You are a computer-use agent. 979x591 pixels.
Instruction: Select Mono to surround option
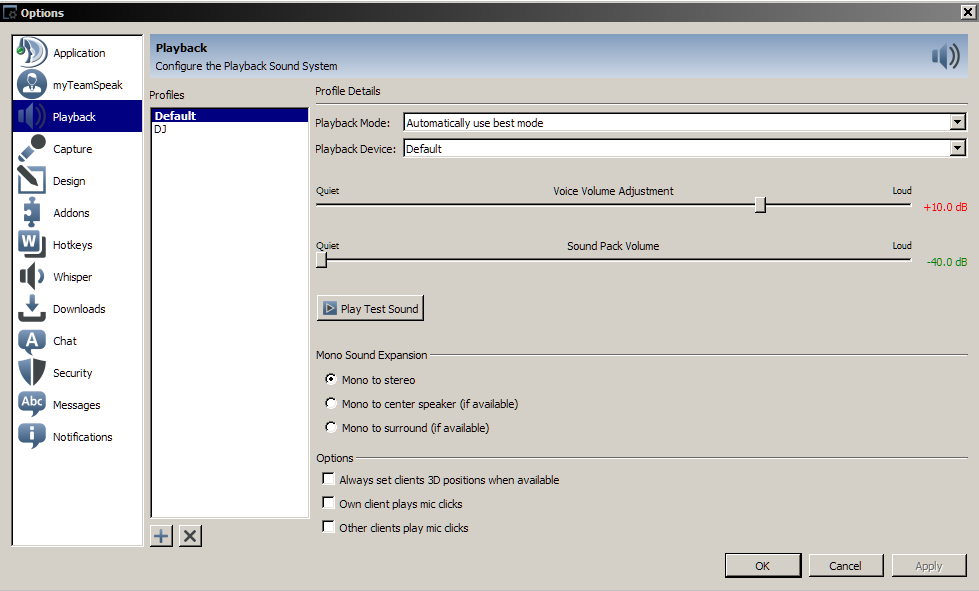331,427
